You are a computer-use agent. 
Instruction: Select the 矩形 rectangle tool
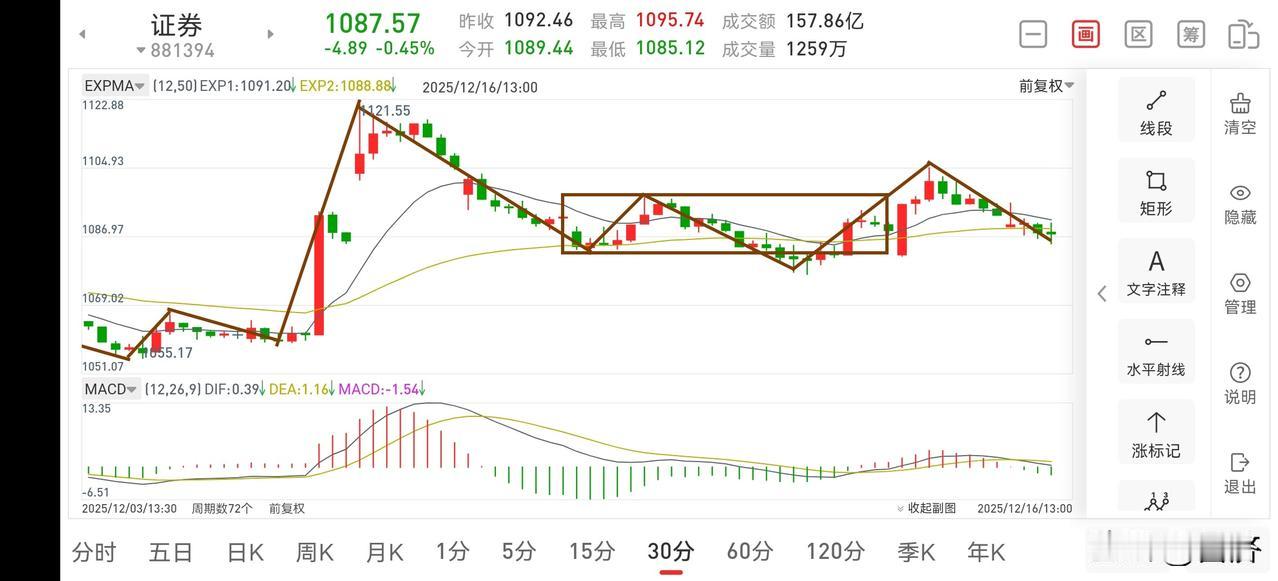[x=1156, y=191]
